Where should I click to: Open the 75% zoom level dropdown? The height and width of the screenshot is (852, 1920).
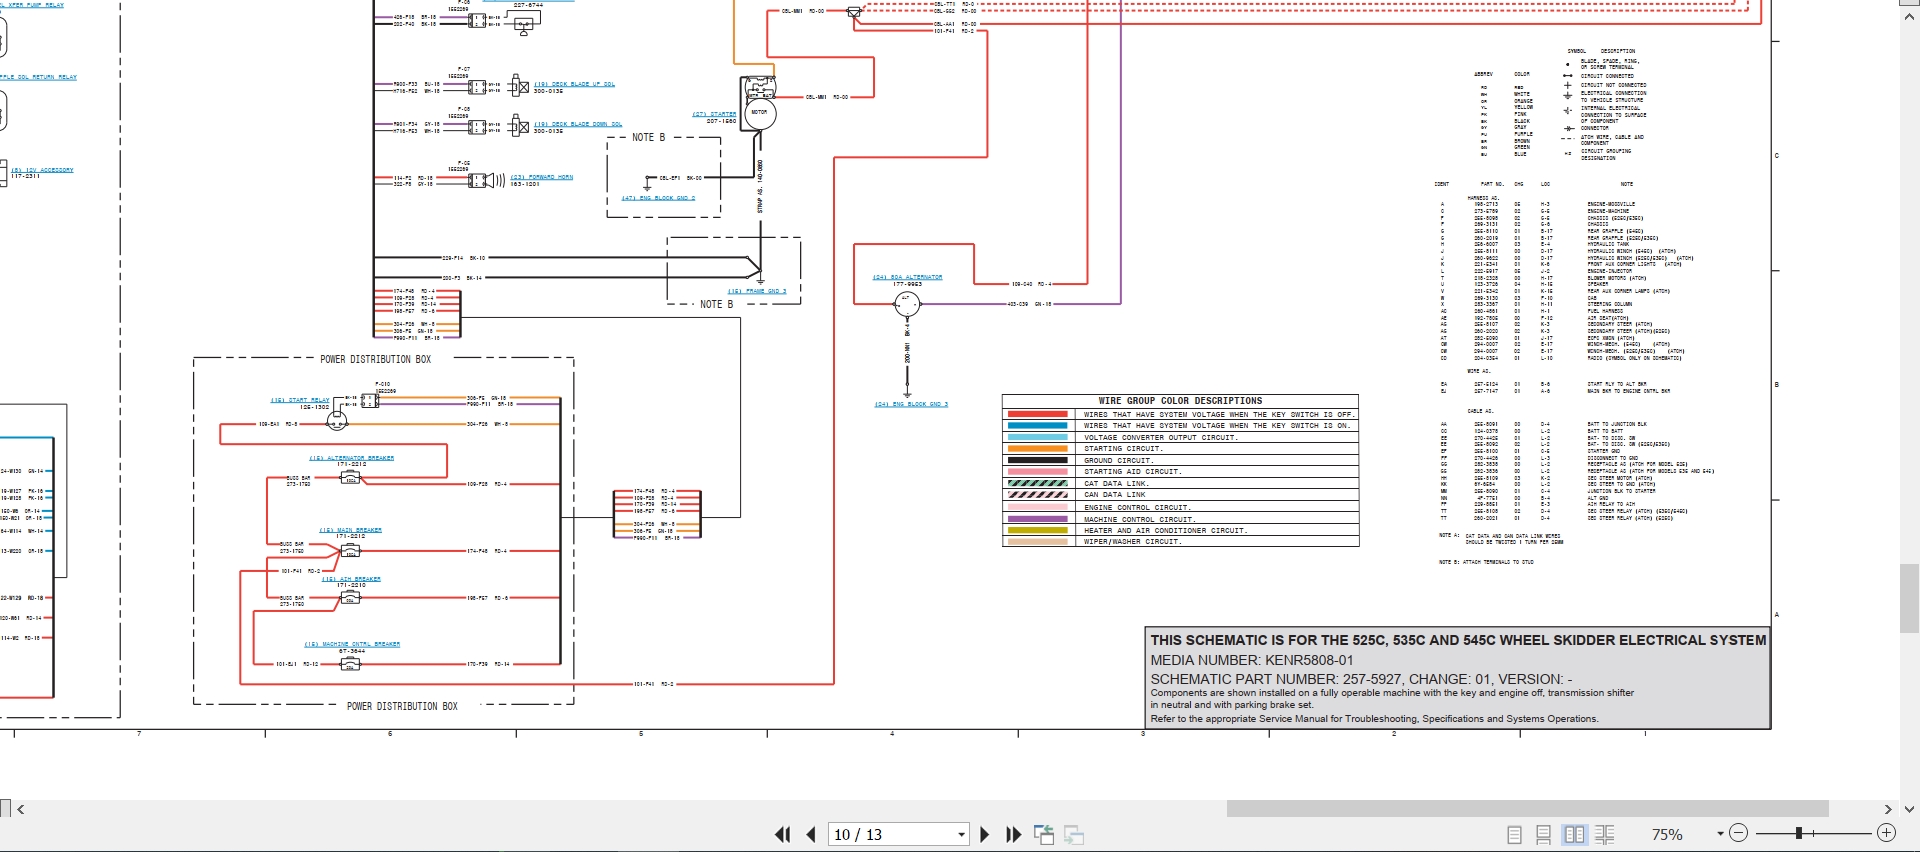(x=1720, y=834)
